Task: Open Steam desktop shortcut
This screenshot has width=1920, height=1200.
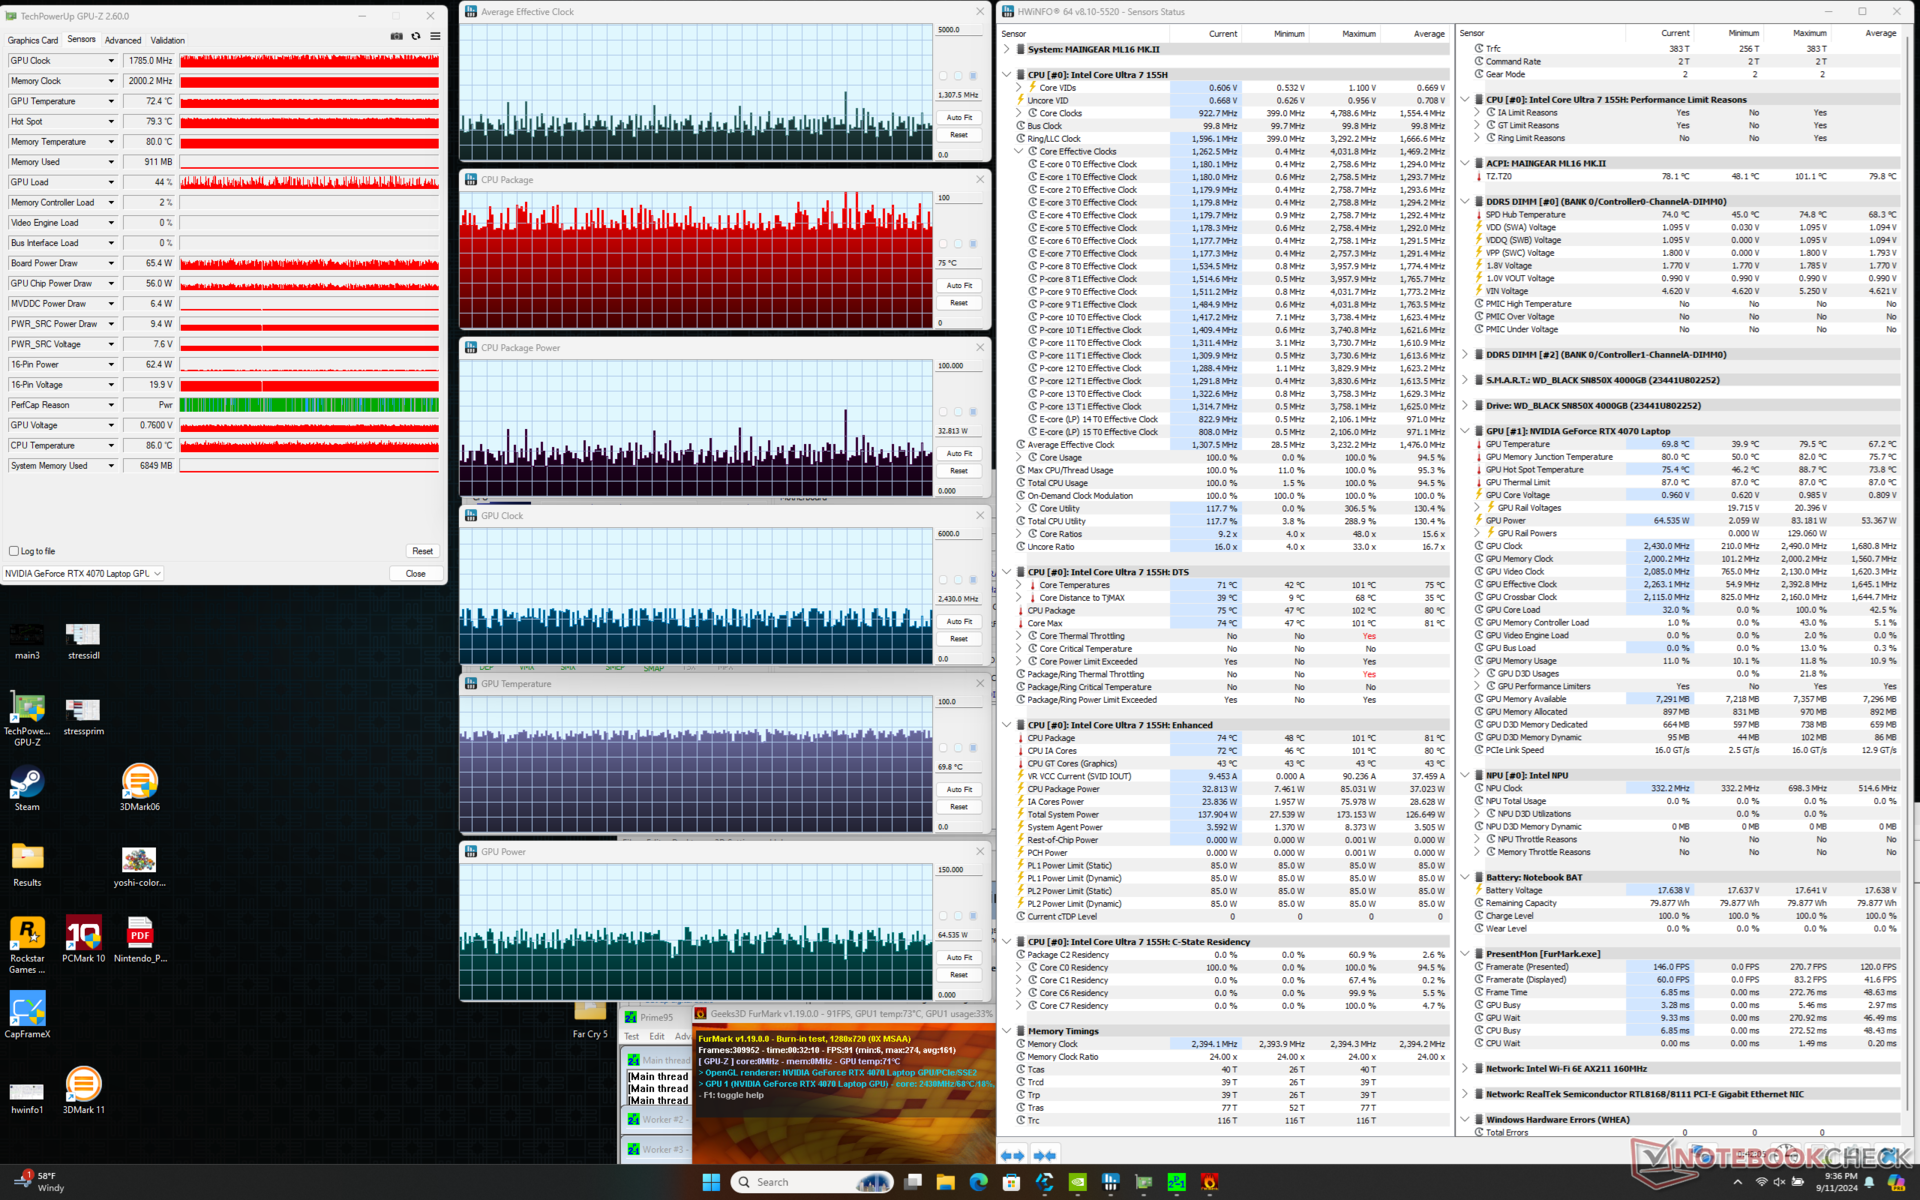Action: (27, 783)
